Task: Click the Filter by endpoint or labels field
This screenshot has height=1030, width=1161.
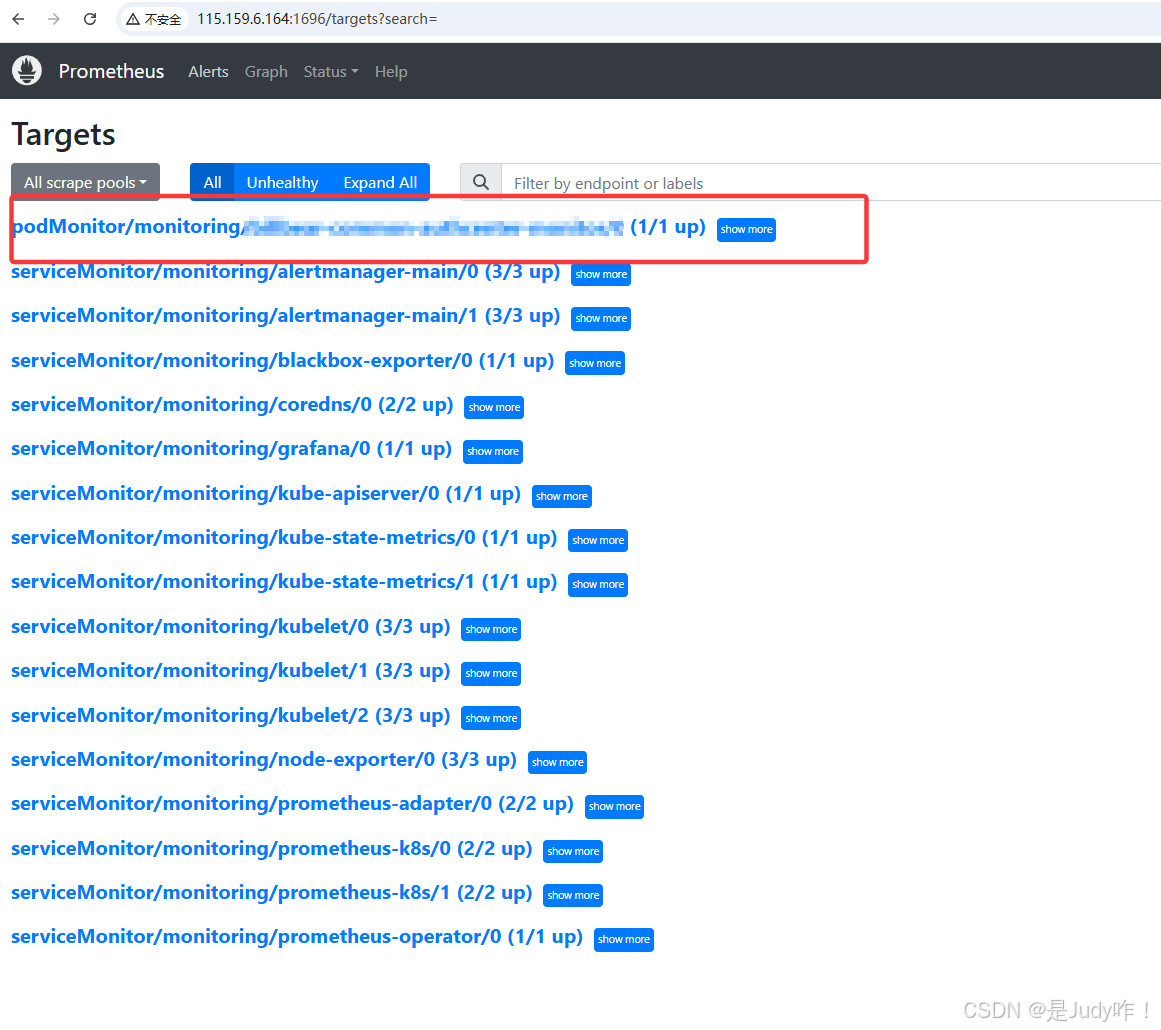Action: pos(831,182)
